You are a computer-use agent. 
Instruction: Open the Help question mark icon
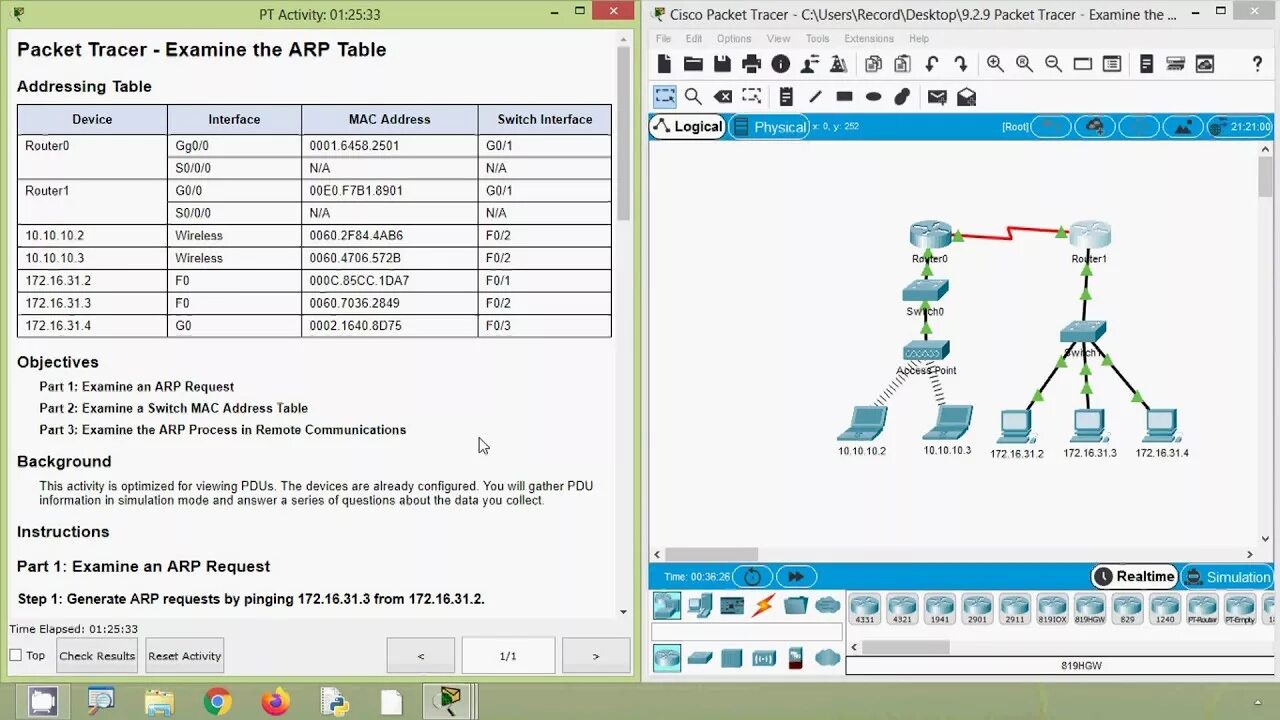[x=1257, y=64]
